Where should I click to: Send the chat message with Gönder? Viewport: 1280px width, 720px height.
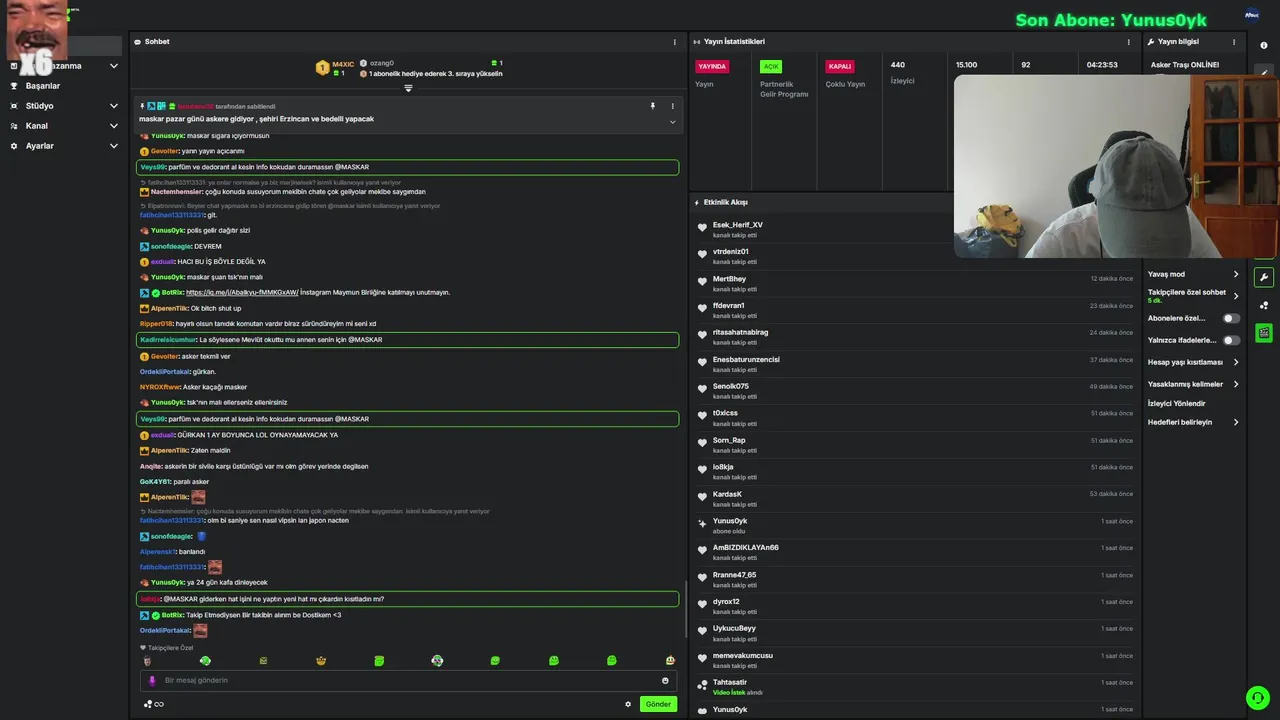point(658,704)
